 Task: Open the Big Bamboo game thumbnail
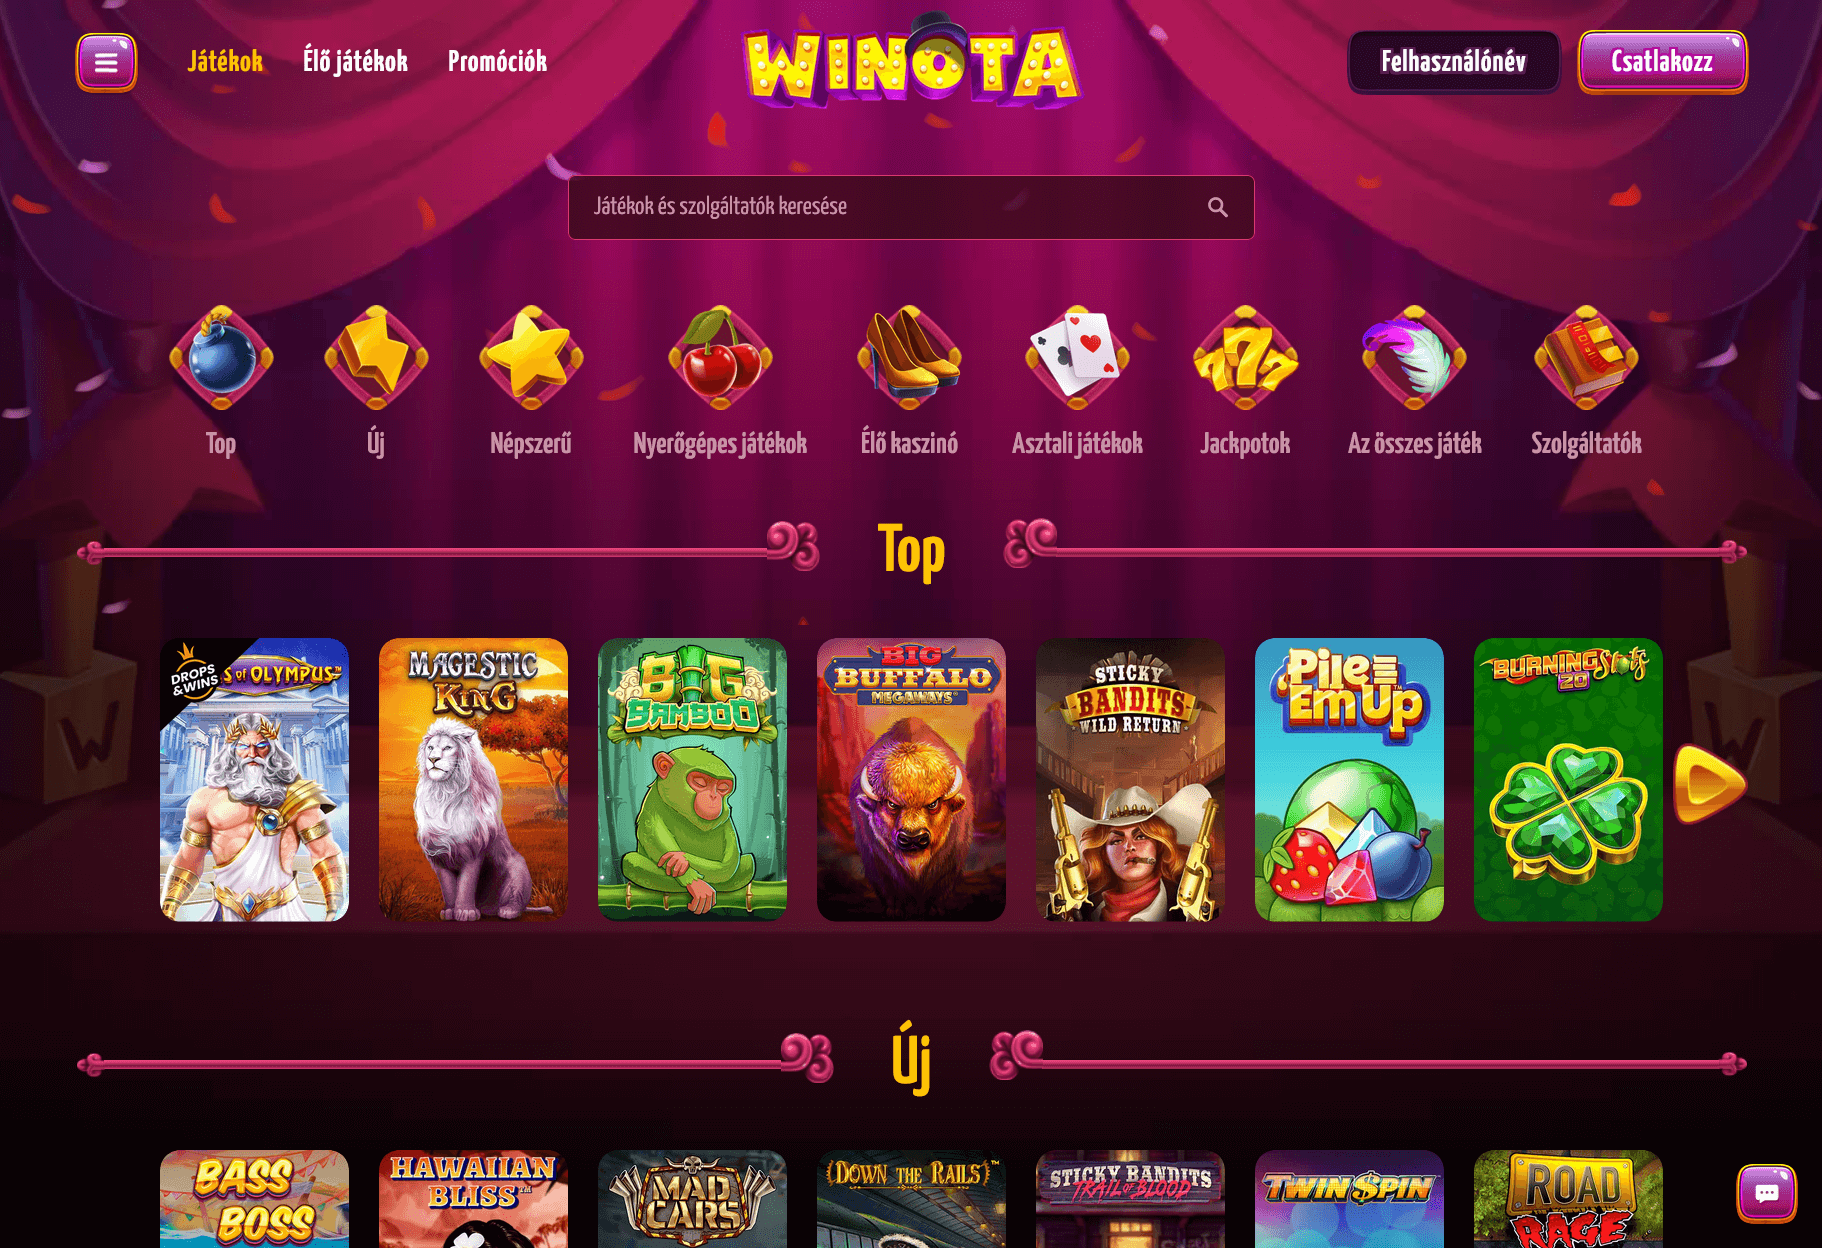click(692, 779)
